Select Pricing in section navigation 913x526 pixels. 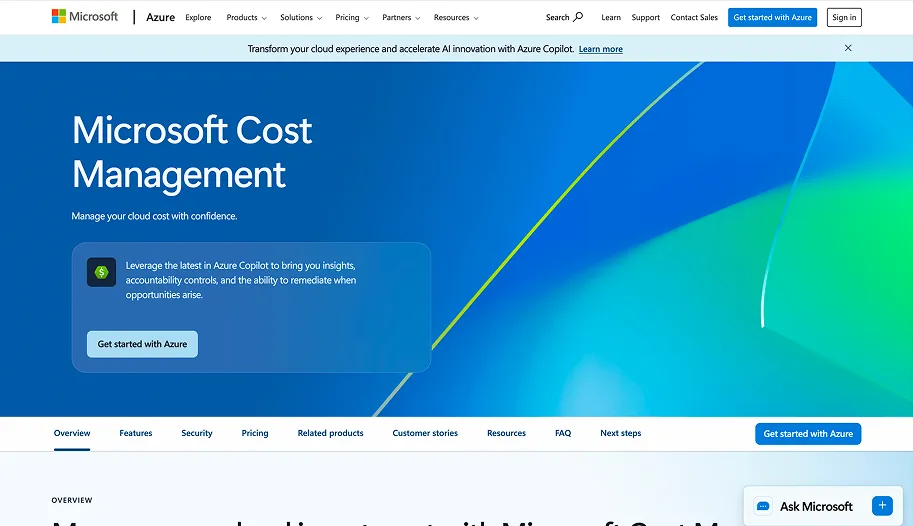[x=255, y=433]
